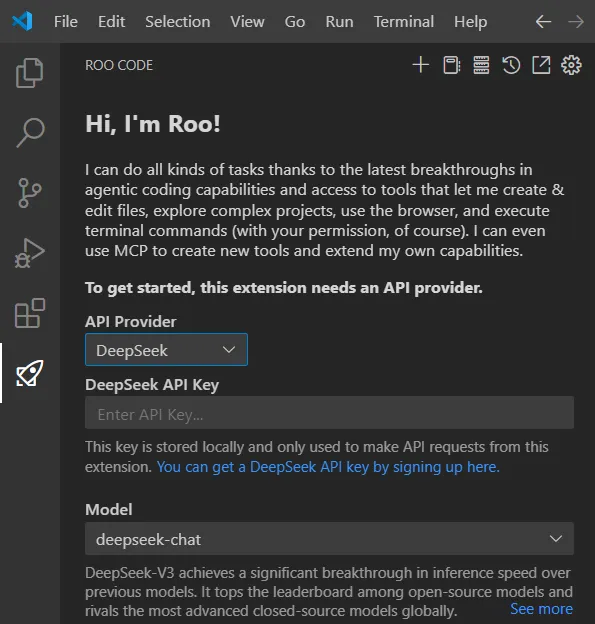The height and width of the screenshot is (624, 595).
Task: Open the Source Control view
Action: pos(29,193)
